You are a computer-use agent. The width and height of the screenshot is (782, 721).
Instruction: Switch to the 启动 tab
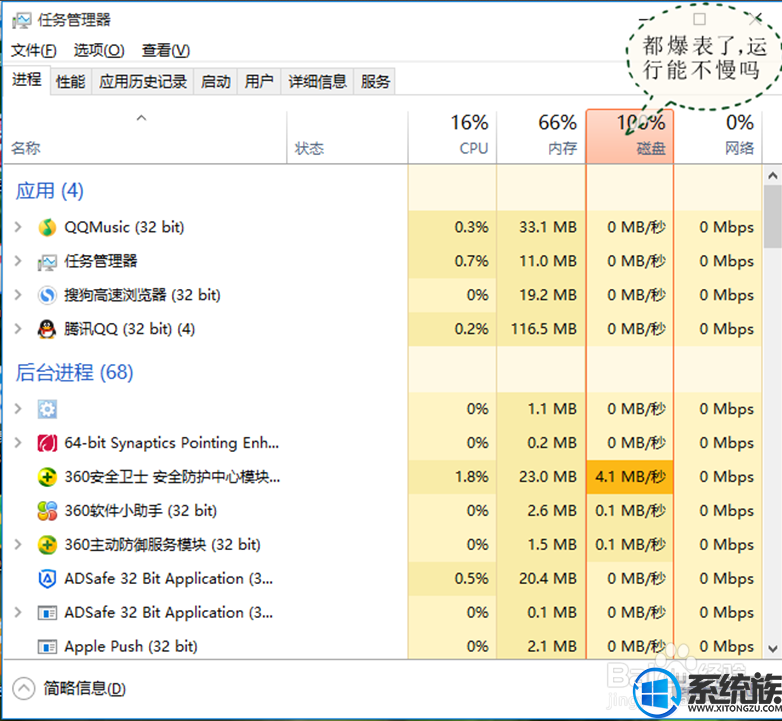click(215, 81)
